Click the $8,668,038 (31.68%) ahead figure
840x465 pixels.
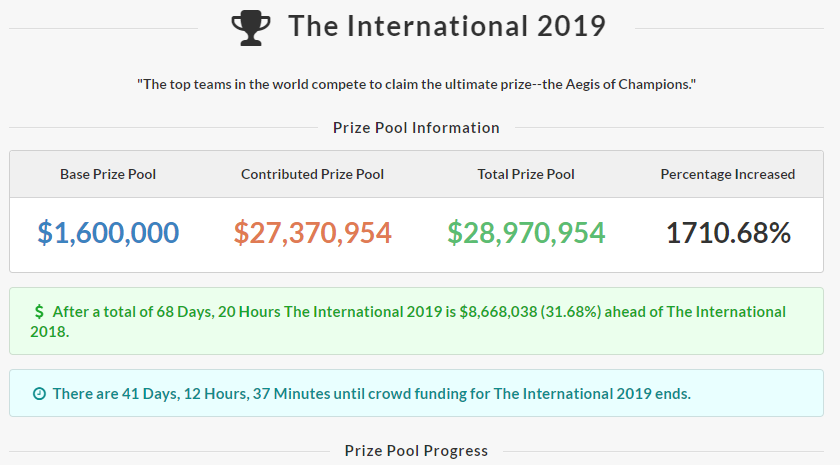(530, 312)
